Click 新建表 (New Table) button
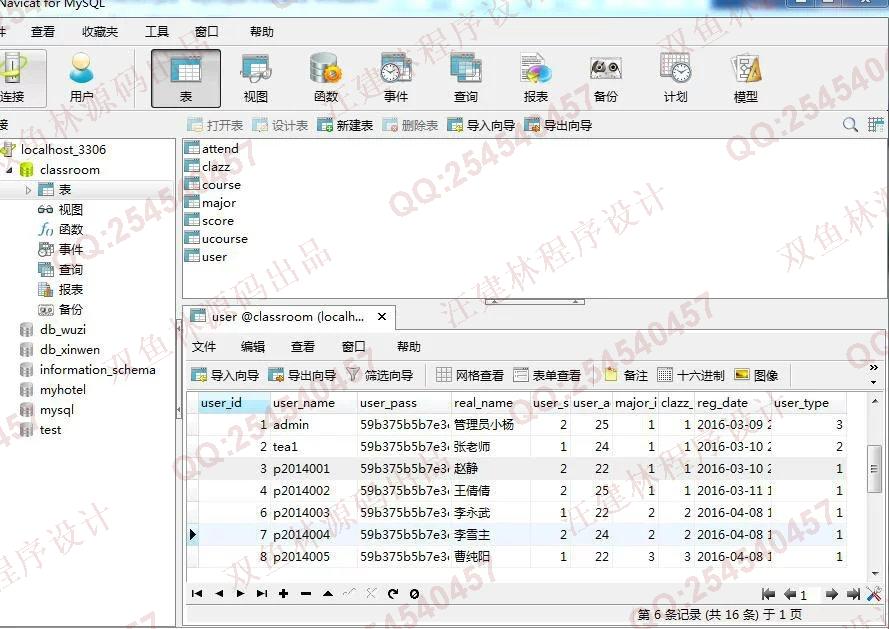This screenshot has height=629, width=889. click(345, 125)
